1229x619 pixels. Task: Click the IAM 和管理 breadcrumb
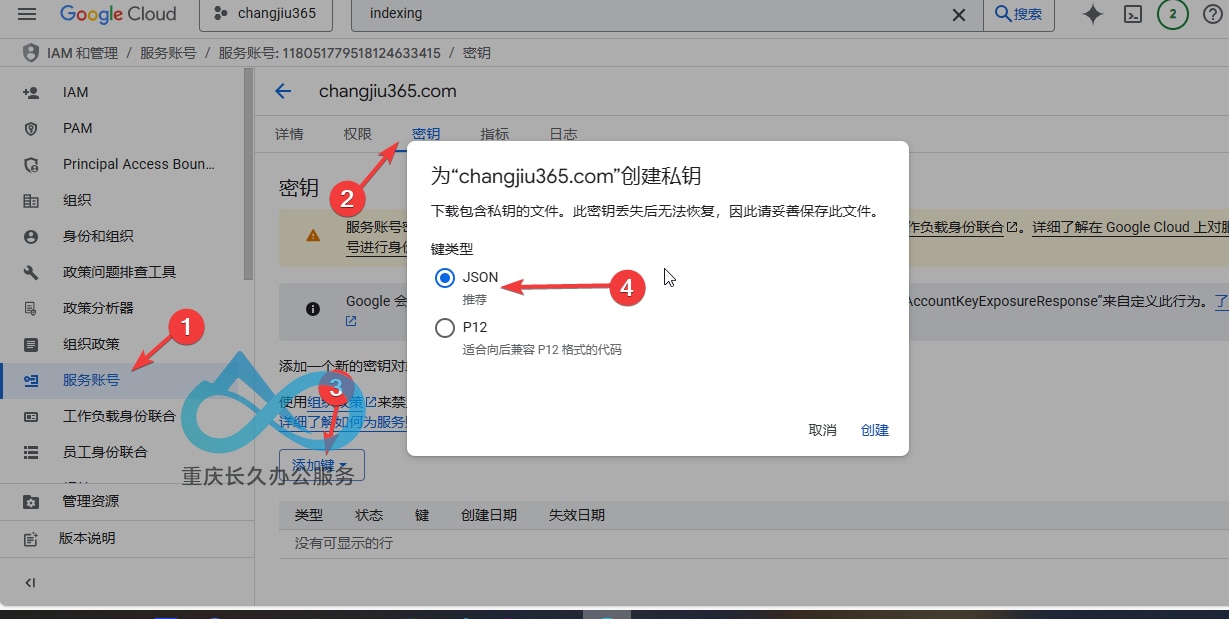click(82, 53)
